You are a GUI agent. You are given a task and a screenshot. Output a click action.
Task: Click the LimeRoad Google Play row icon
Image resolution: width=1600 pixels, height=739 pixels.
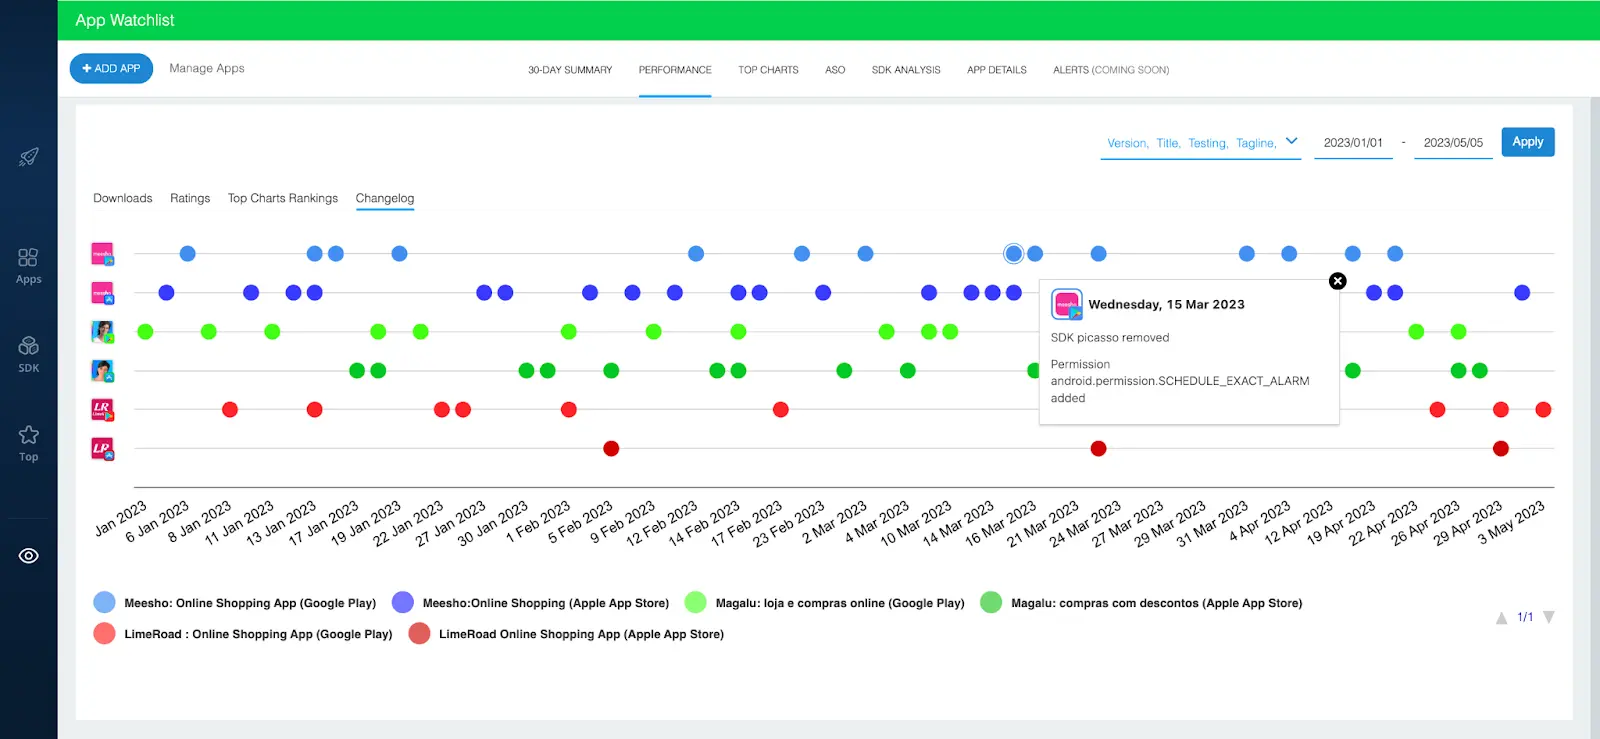pos(102,410)
